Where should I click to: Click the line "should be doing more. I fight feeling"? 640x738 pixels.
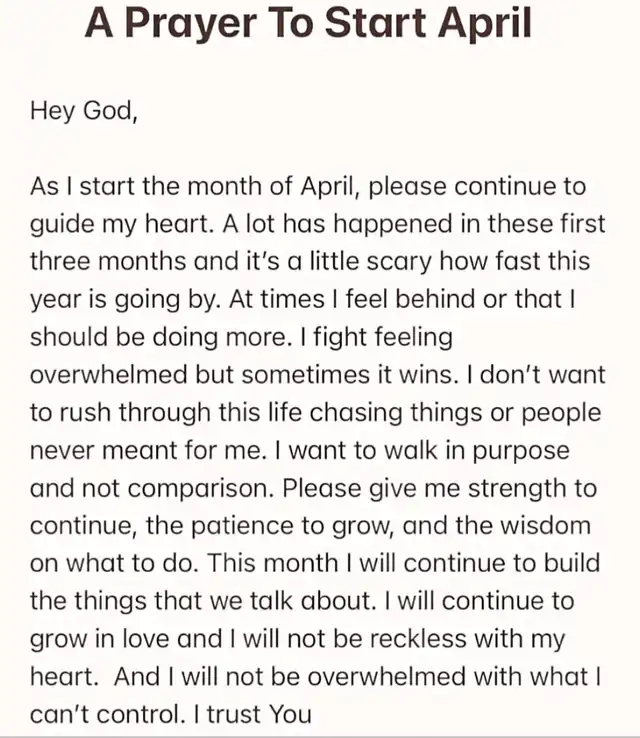point(241,337)
